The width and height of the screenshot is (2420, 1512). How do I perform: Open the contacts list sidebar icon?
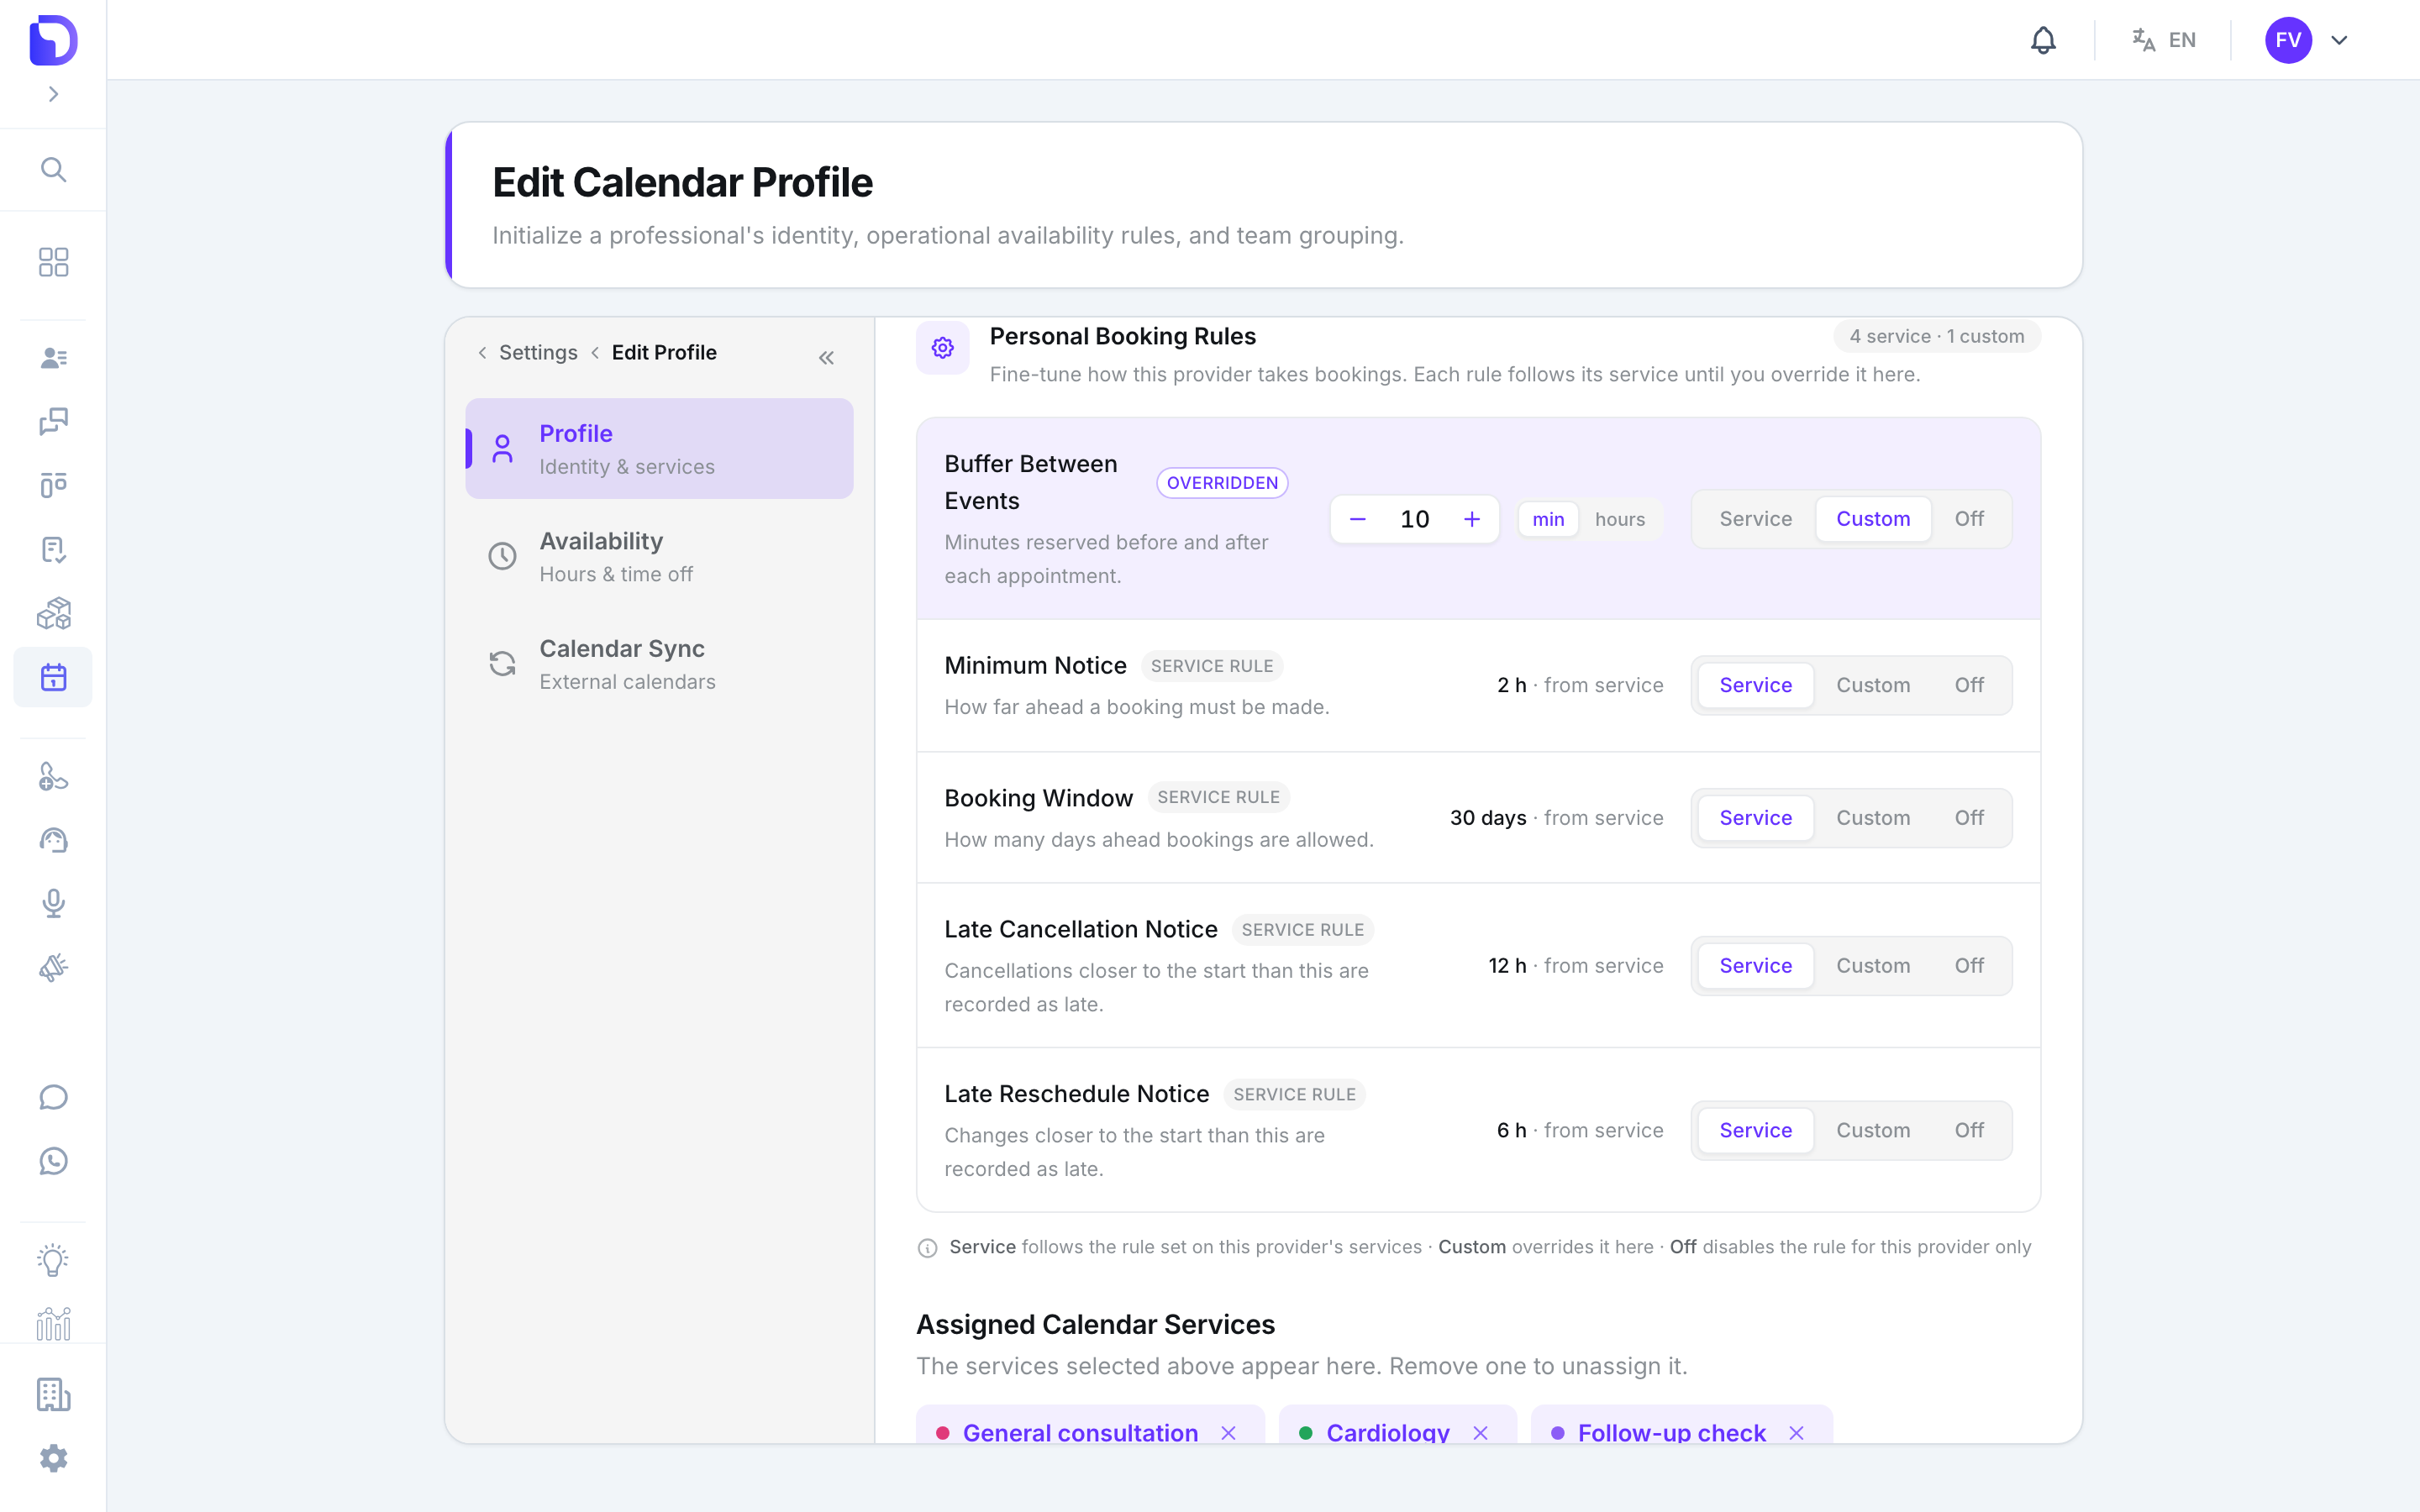point(53,358)
